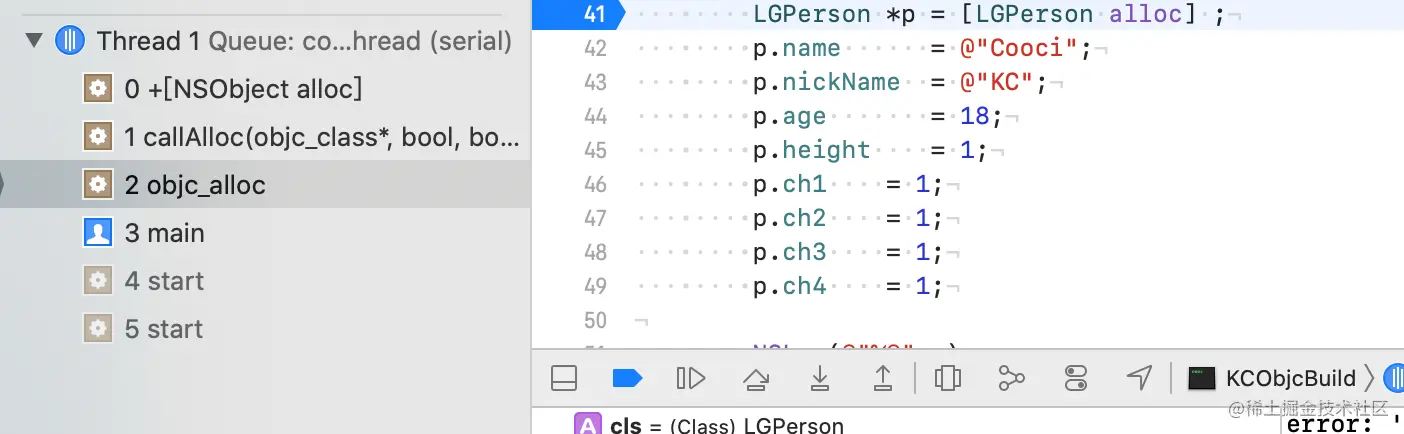
Task: Click gear icon beside objc_alloc frame
Action: pos(97,185)
